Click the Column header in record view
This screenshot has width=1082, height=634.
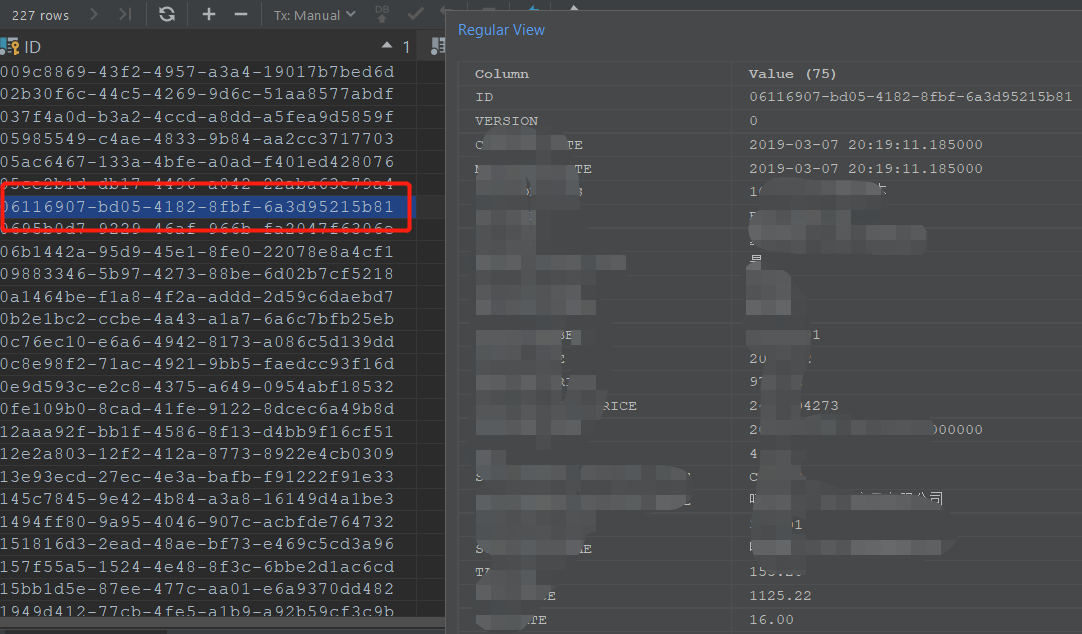pos(502,74)
